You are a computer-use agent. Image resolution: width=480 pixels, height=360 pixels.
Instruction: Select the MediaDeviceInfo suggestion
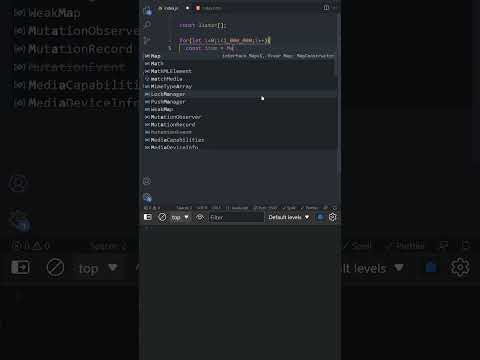tap(240, 147)
